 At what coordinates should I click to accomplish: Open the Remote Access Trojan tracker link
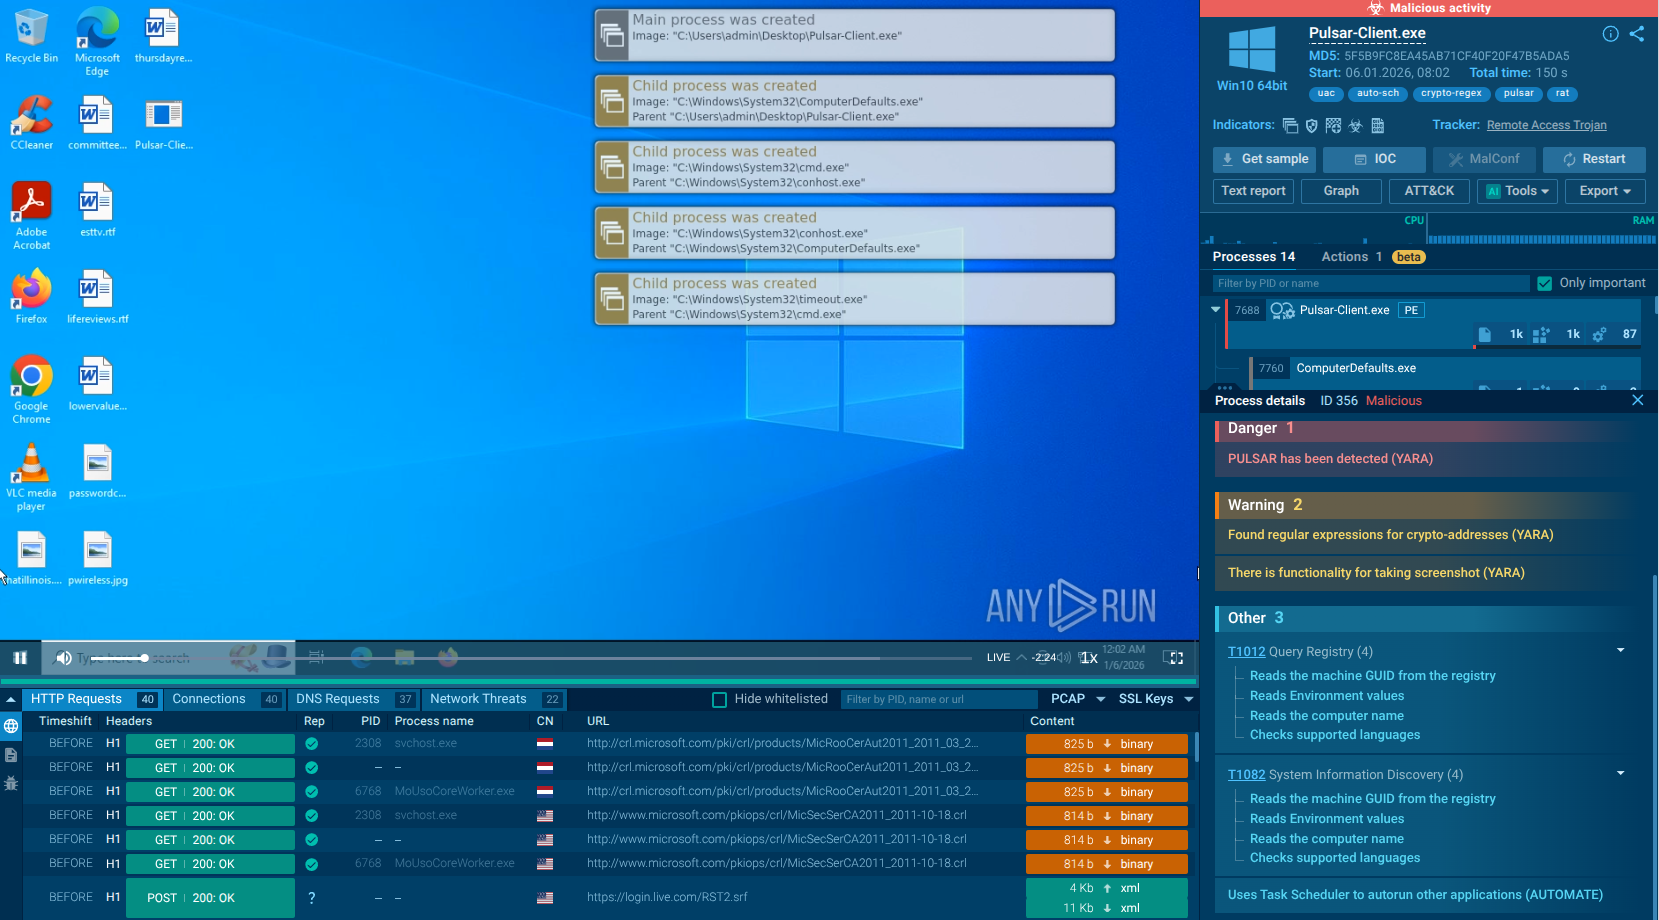[x=1546, y=125]
